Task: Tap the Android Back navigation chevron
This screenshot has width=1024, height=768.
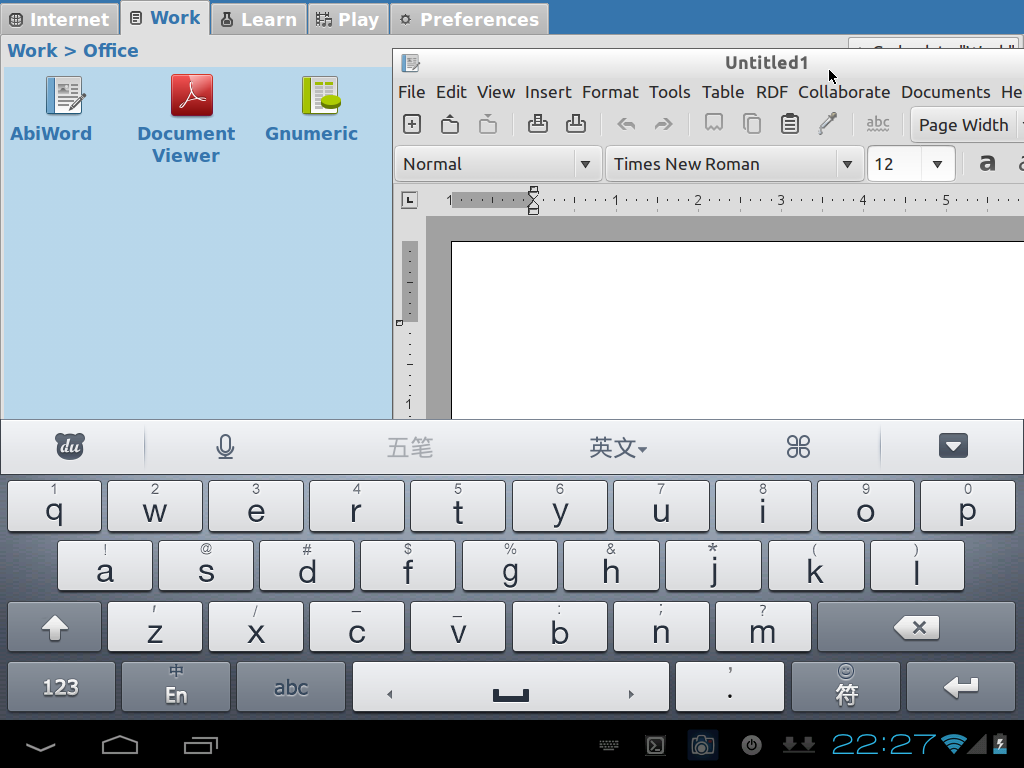Action: [40, 746]
